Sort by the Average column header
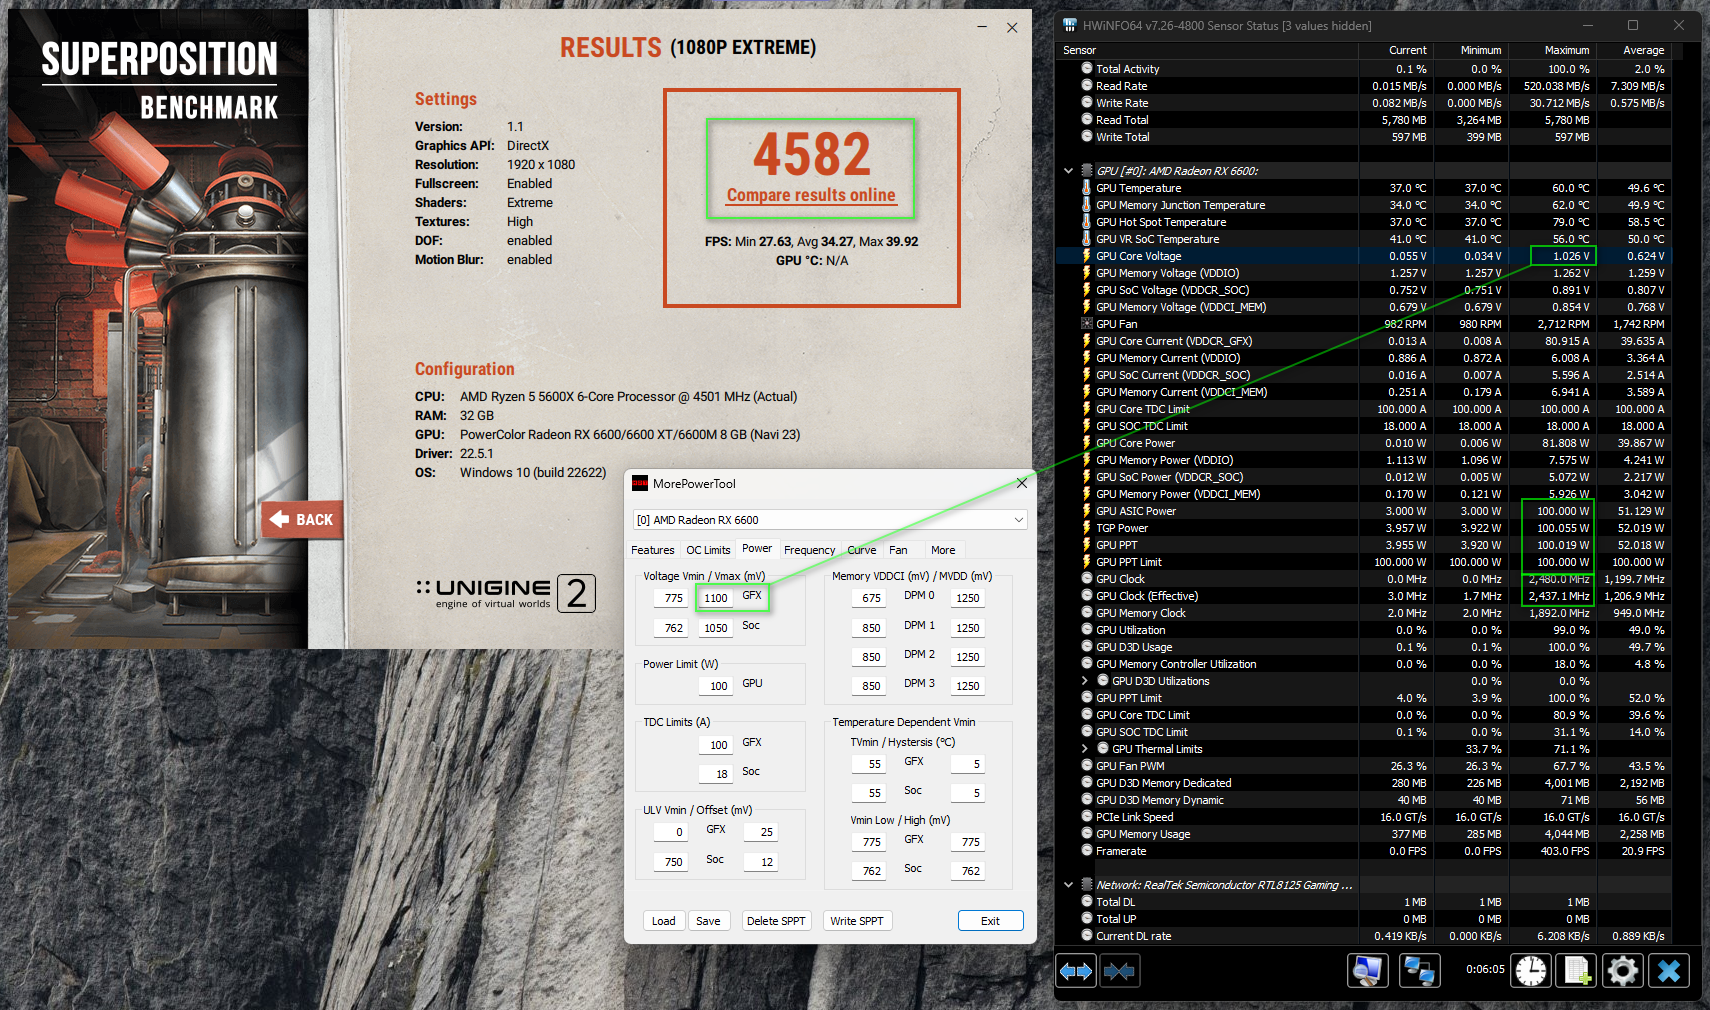 pos(1643,50)
